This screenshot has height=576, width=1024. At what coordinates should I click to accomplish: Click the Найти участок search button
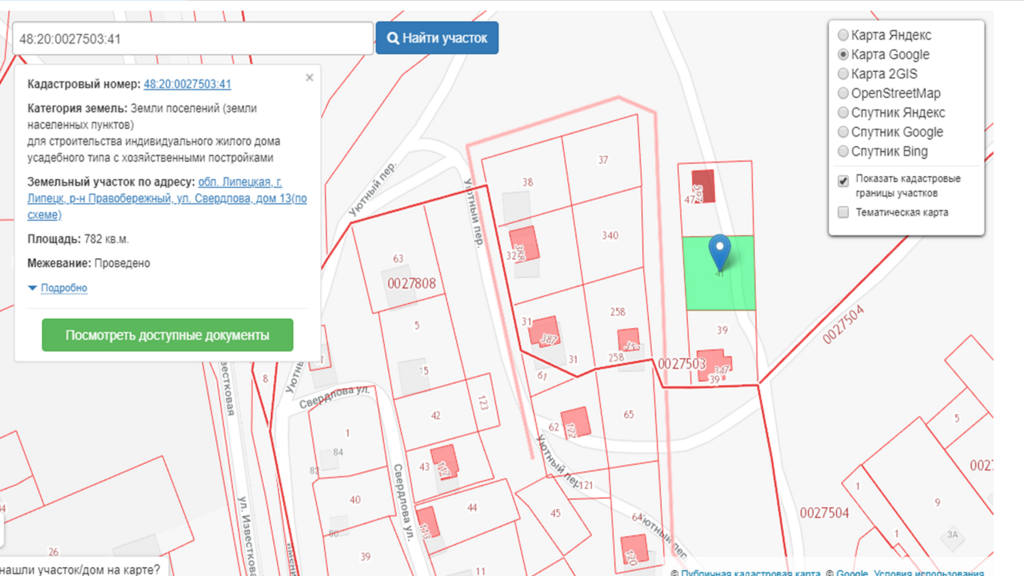(x=437, y=38)
